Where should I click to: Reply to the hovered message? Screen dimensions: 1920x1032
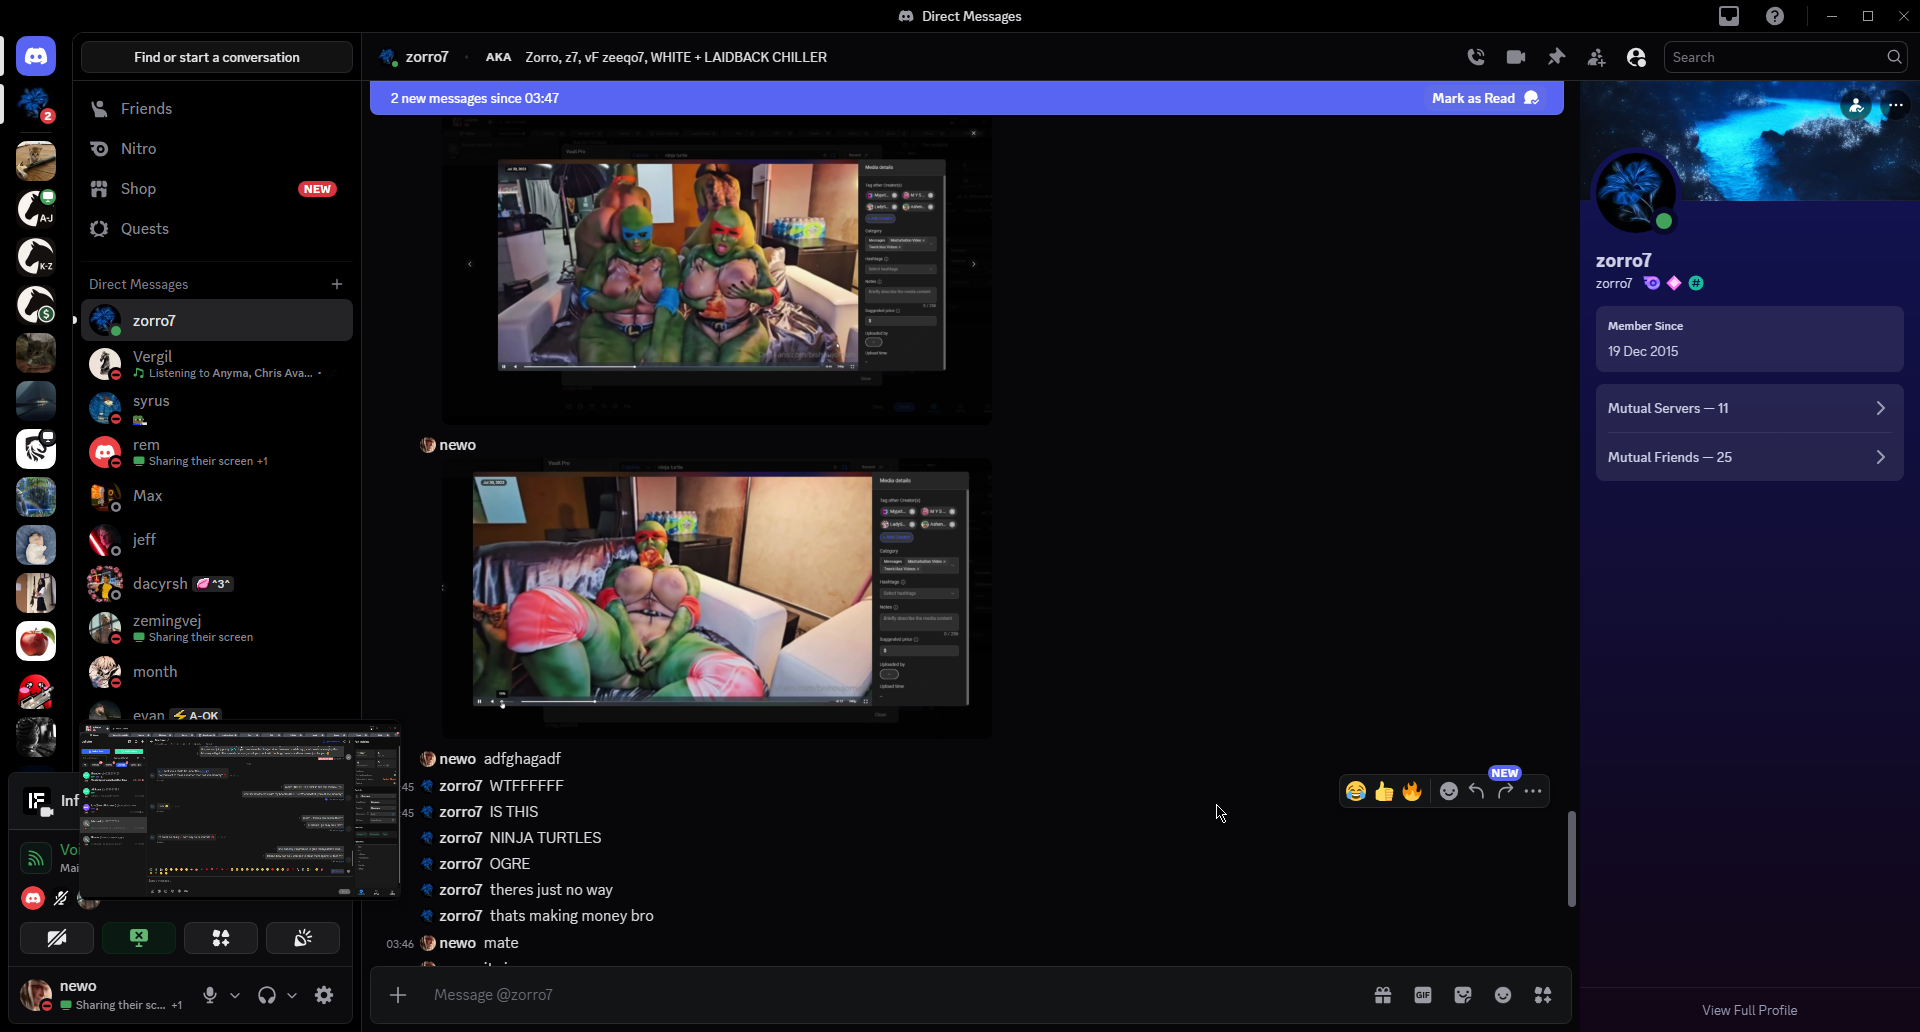(x=1477, y=791)
